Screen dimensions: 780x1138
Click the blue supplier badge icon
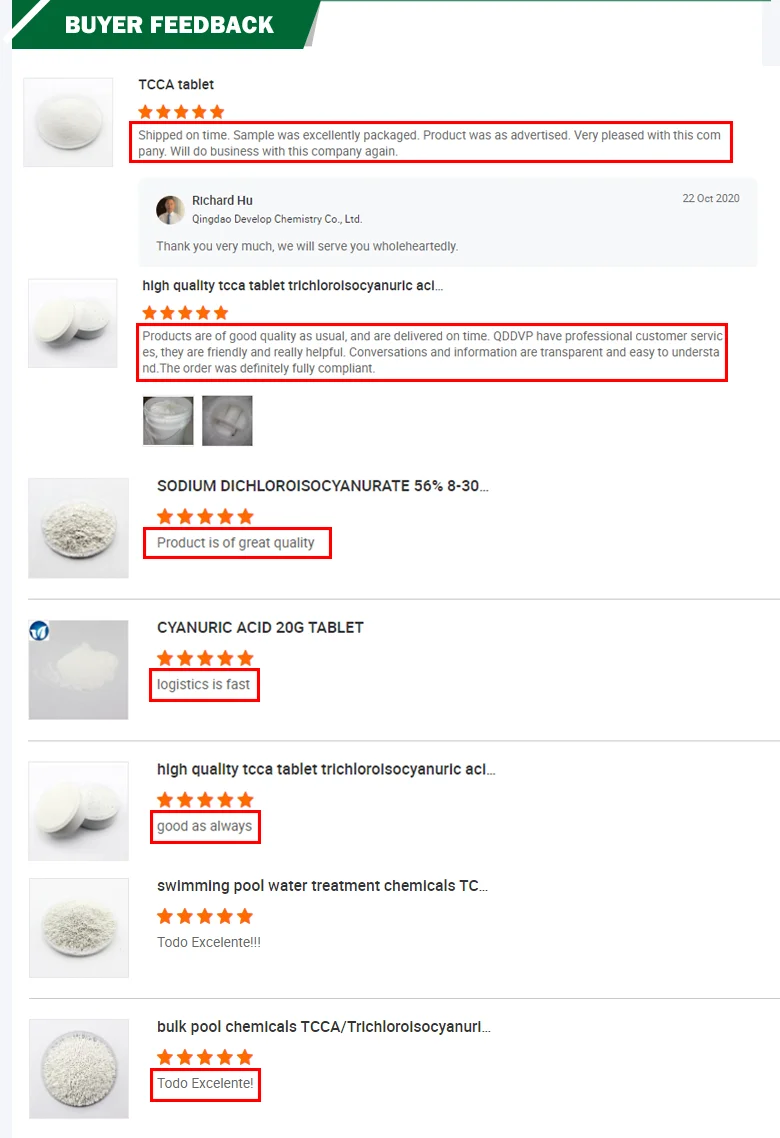click(39, 631)
